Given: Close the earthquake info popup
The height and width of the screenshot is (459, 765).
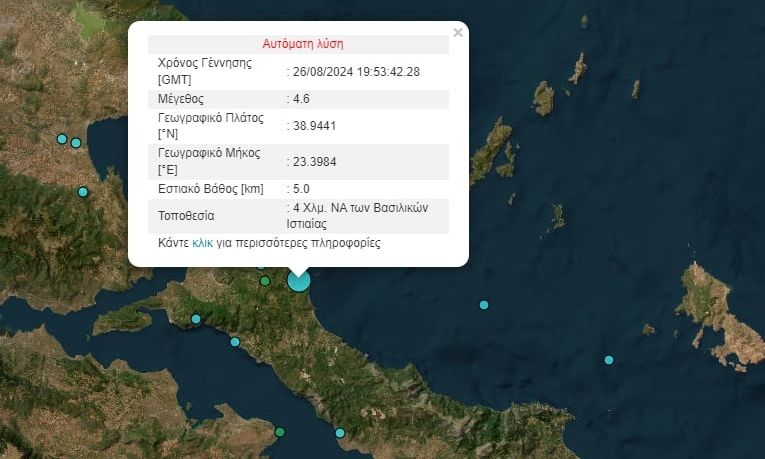Looking at the screenshot, I should tap(458, 33).
